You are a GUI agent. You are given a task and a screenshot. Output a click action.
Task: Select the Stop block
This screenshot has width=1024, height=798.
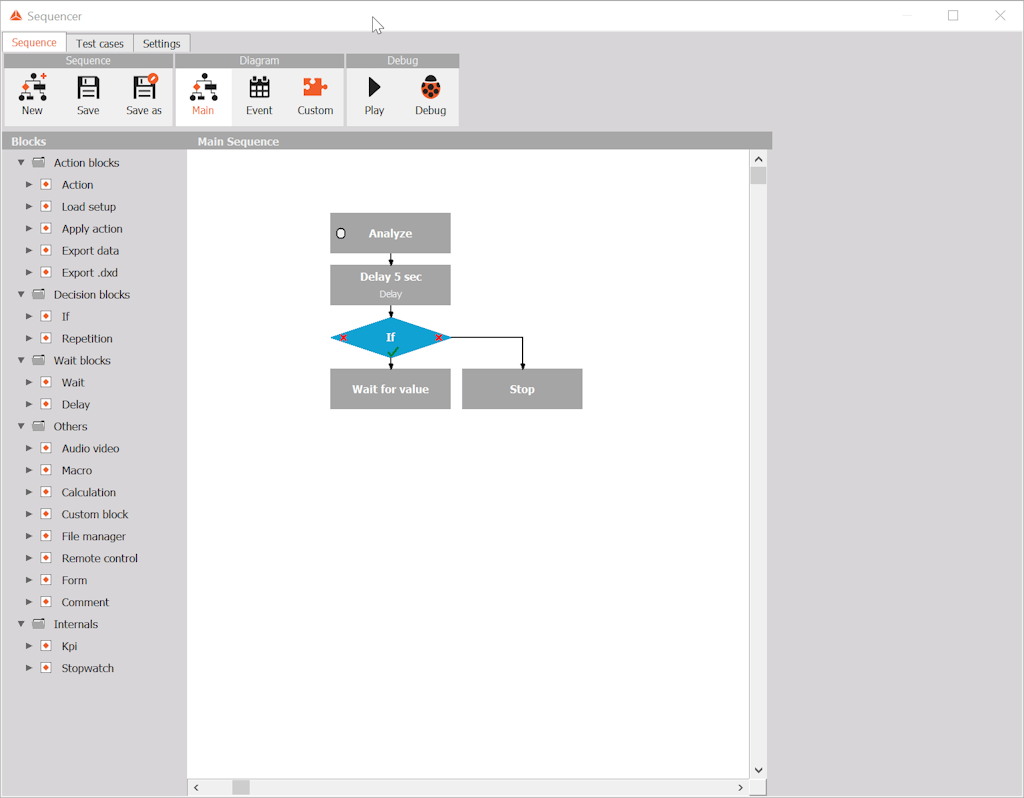[x=522, y=389]
